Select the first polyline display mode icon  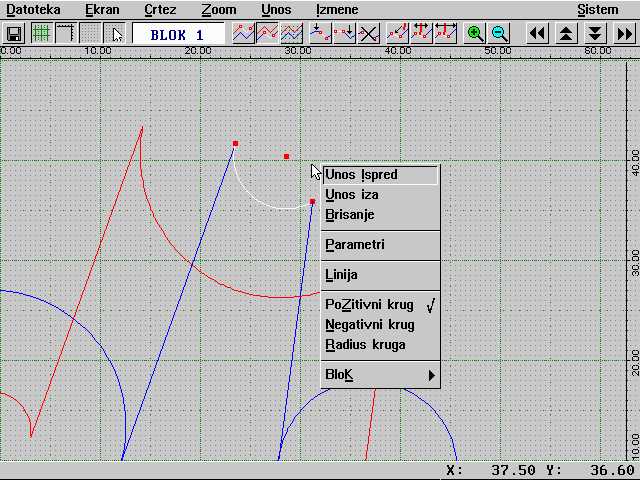coord(243,33)
